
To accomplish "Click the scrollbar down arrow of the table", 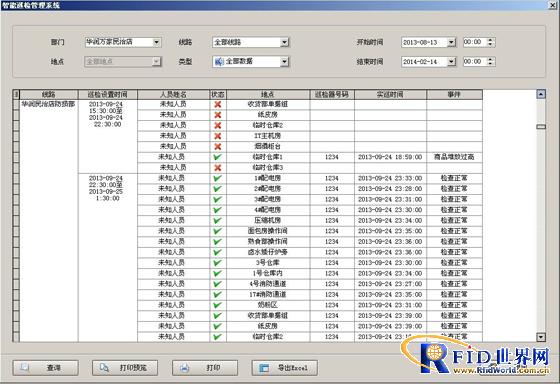I will [541, 337].
